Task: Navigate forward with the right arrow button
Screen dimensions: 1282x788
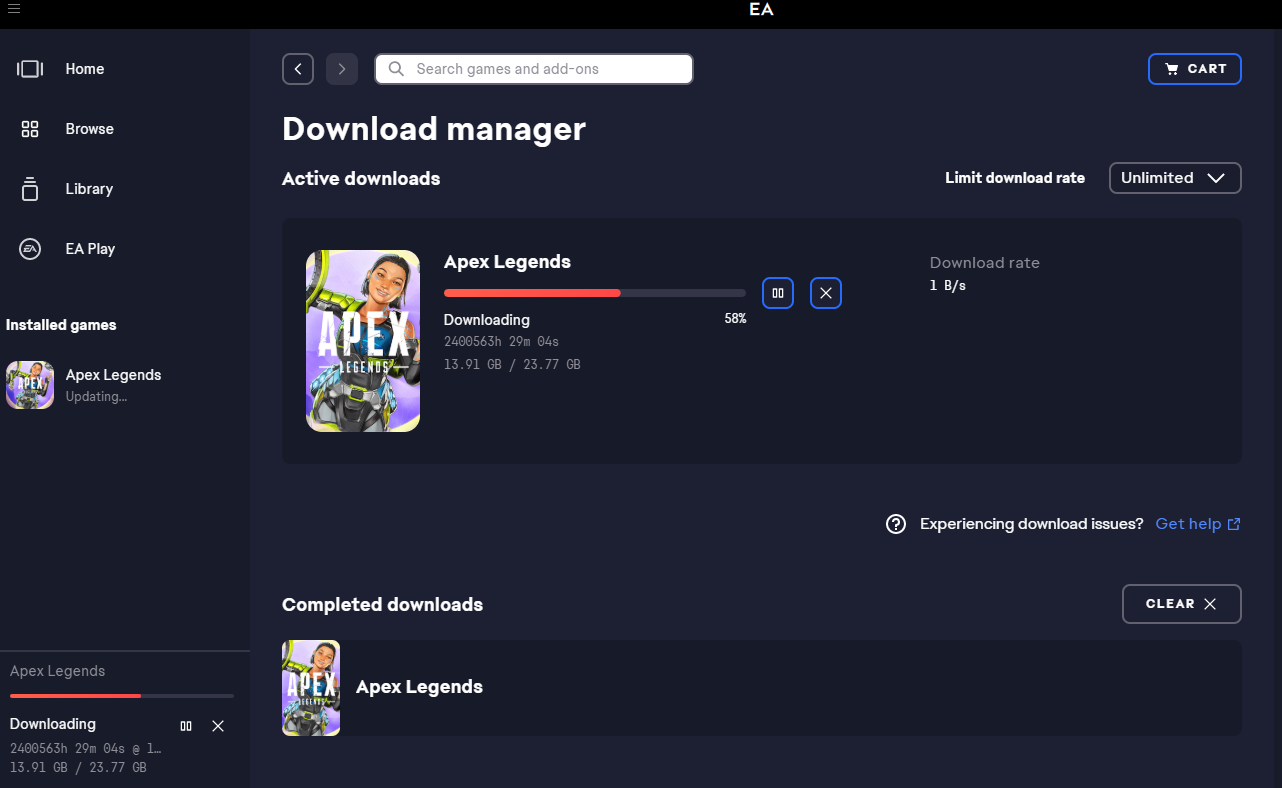Action: pos(342,69)
